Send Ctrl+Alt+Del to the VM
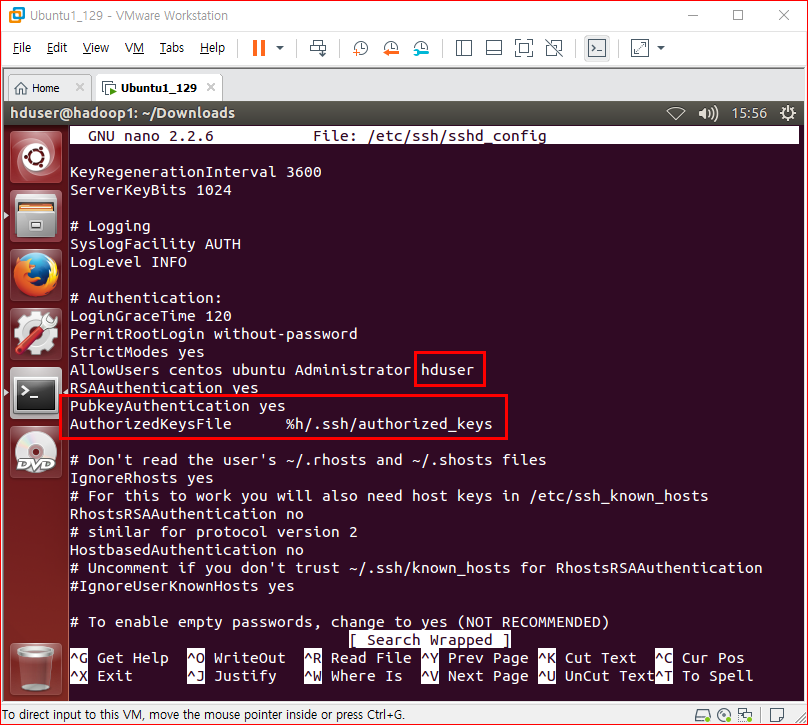Image resolution: width=808 pixels, height=725 pixels. click(x=318, y=48)
